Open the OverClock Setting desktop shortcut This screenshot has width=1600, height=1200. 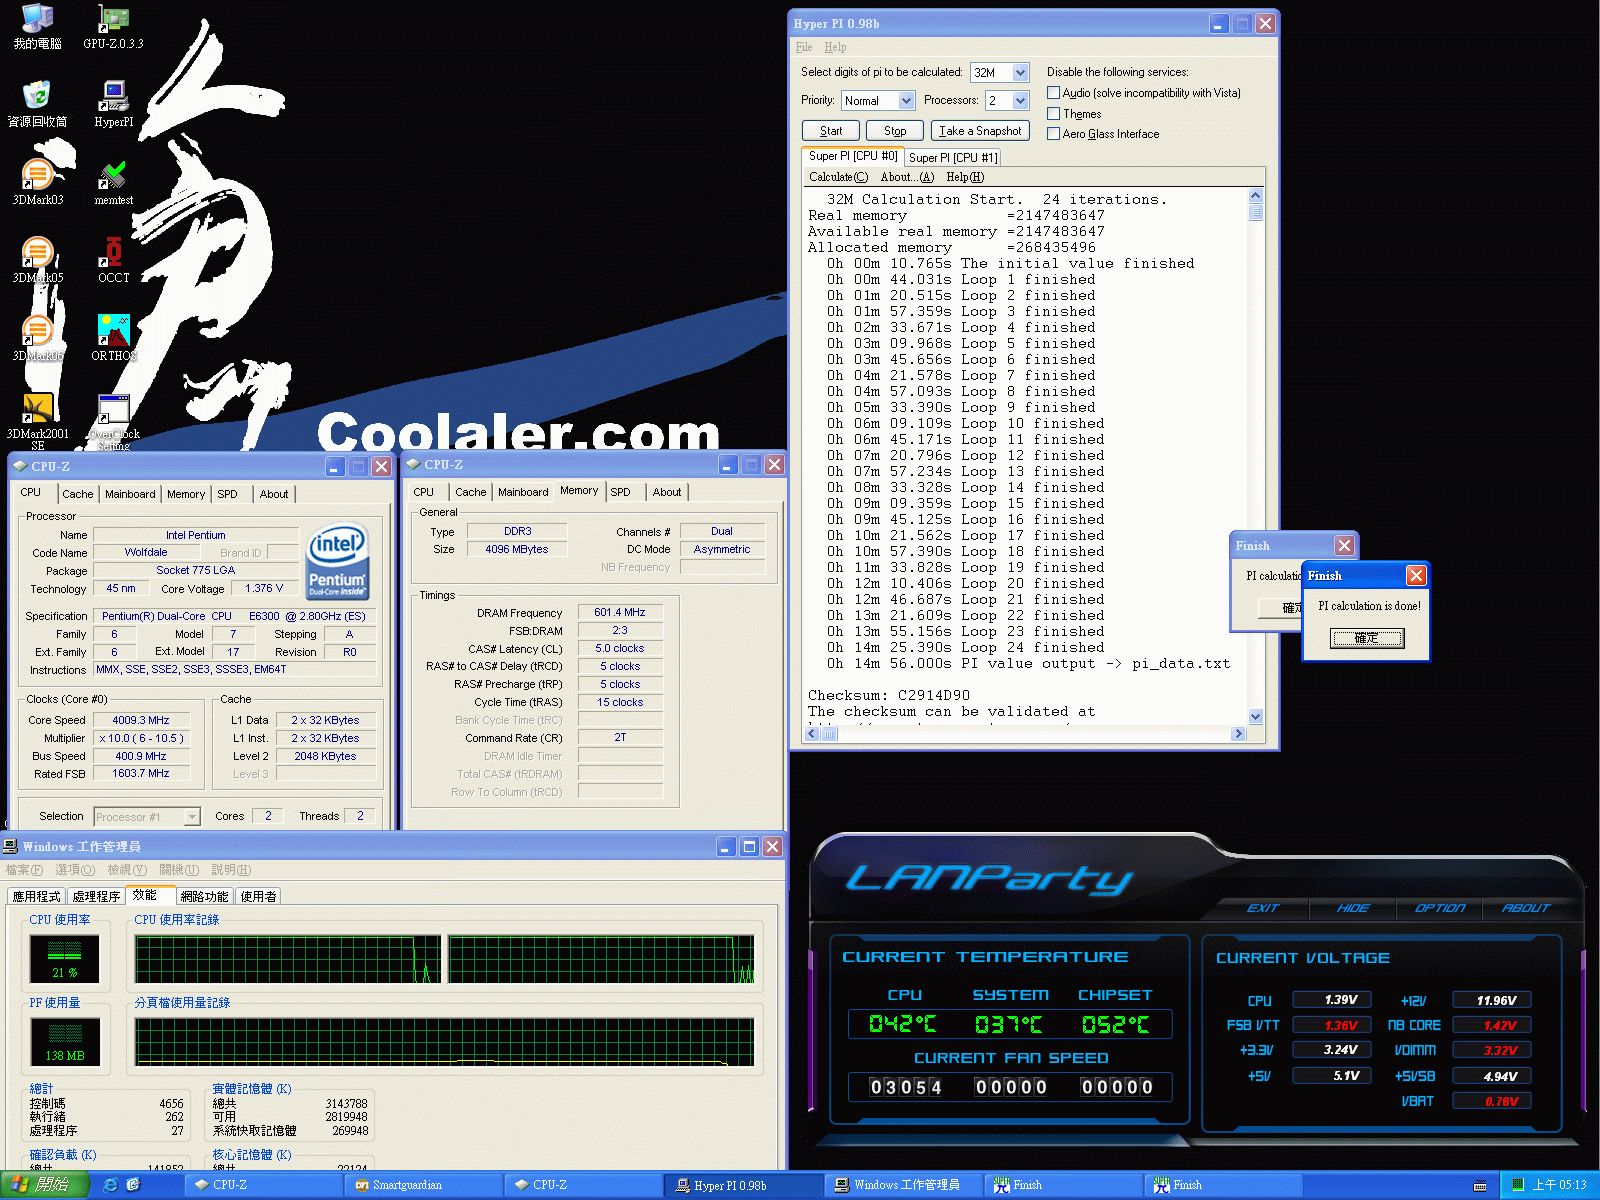point(114,421)
